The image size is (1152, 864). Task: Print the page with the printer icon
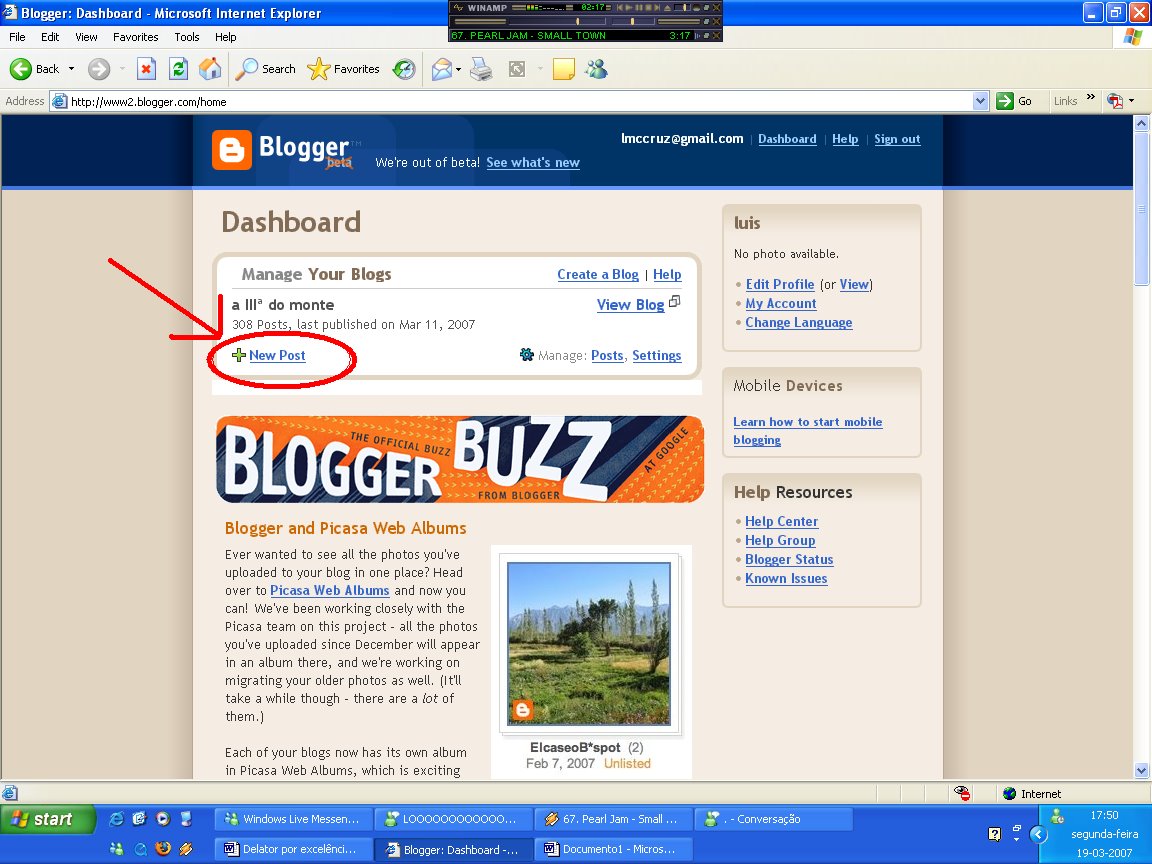[x=481, y=69]
